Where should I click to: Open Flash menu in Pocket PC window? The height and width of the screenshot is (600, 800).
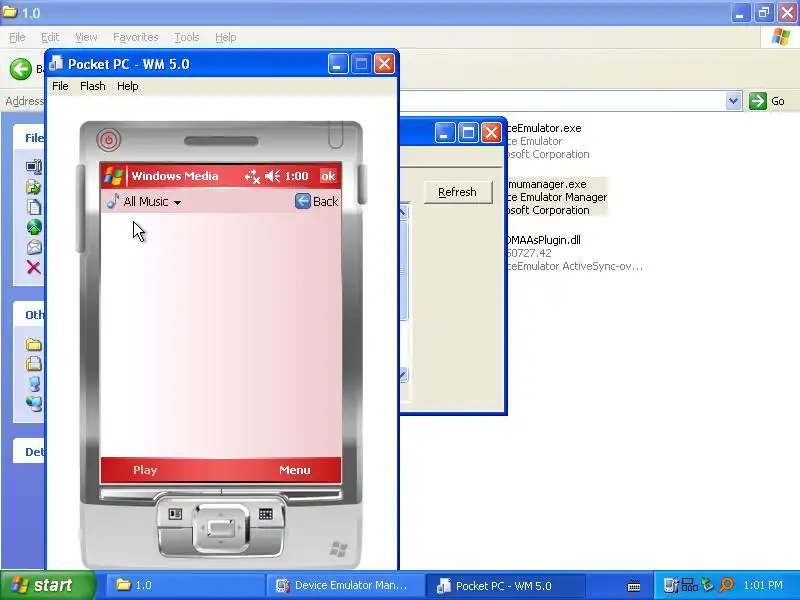[93, 86]
